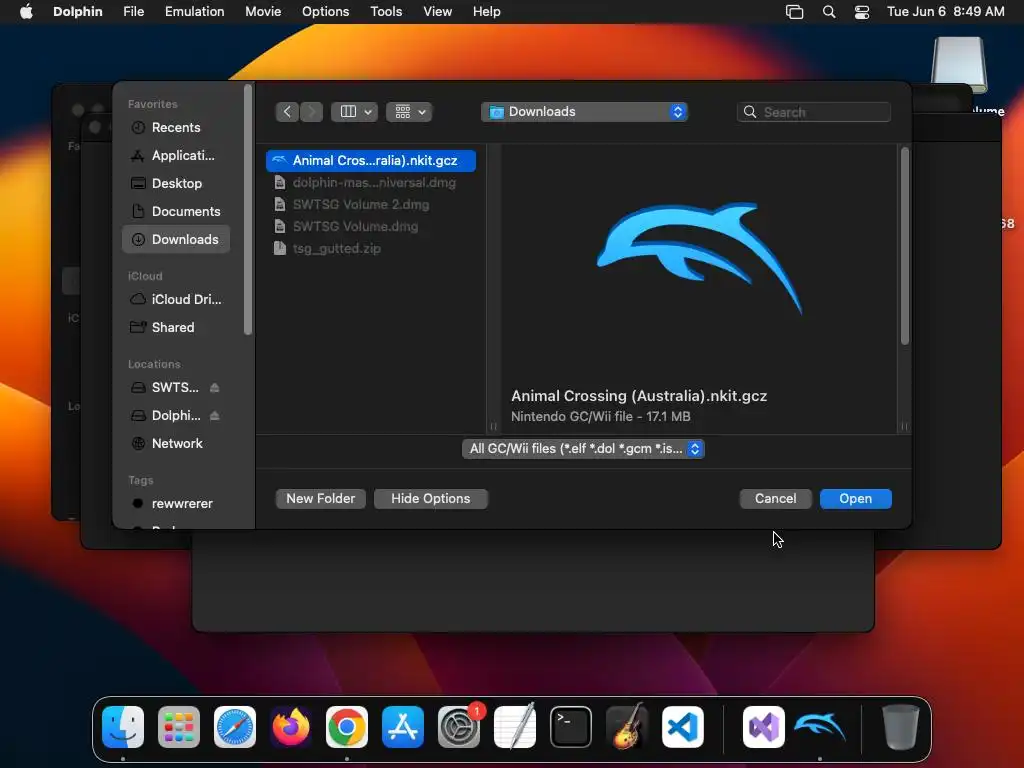Open the Emulation menu

click(x=194, y=11)
